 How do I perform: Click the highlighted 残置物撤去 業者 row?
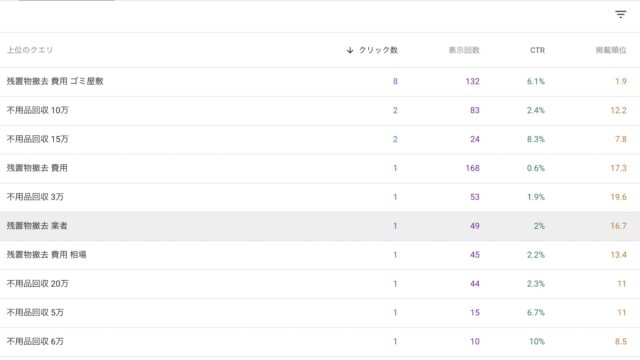320,226
